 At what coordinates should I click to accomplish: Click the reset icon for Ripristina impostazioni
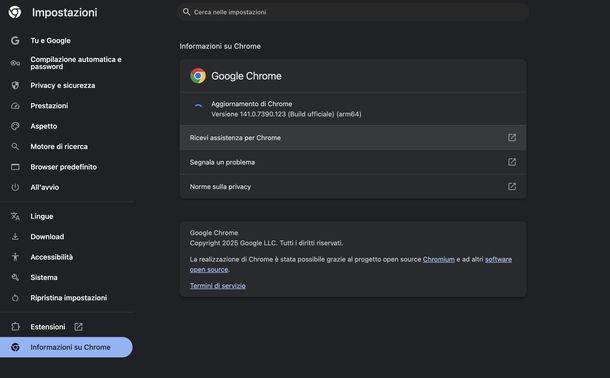coord(15,298)
